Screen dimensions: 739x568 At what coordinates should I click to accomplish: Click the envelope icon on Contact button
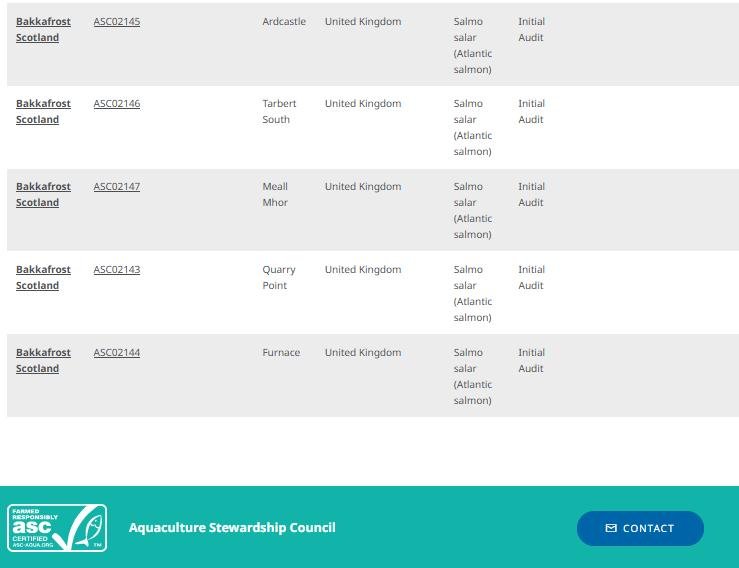click(x=611, y=528)
